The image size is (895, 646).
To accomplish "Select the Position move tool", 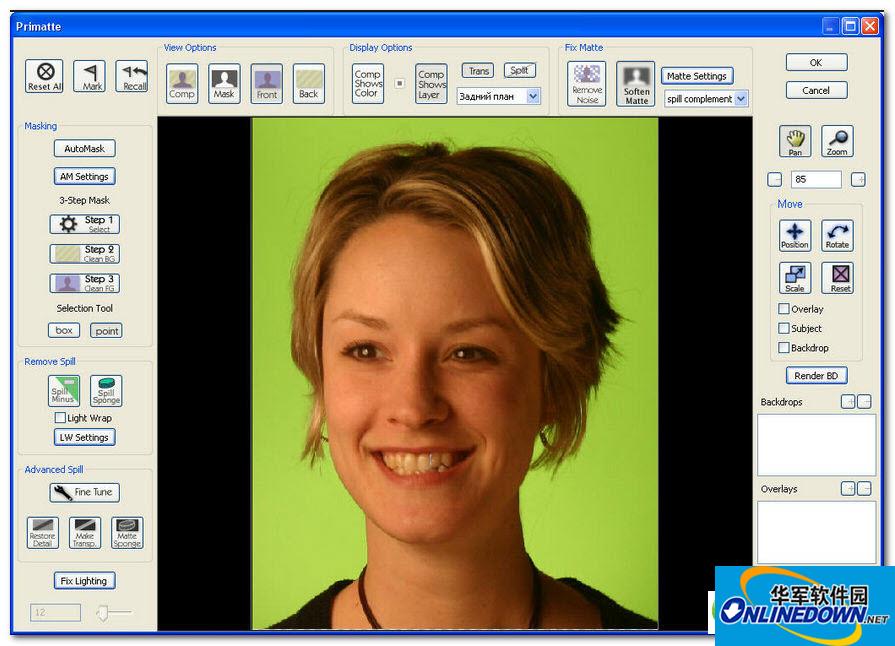I will 795,235.
